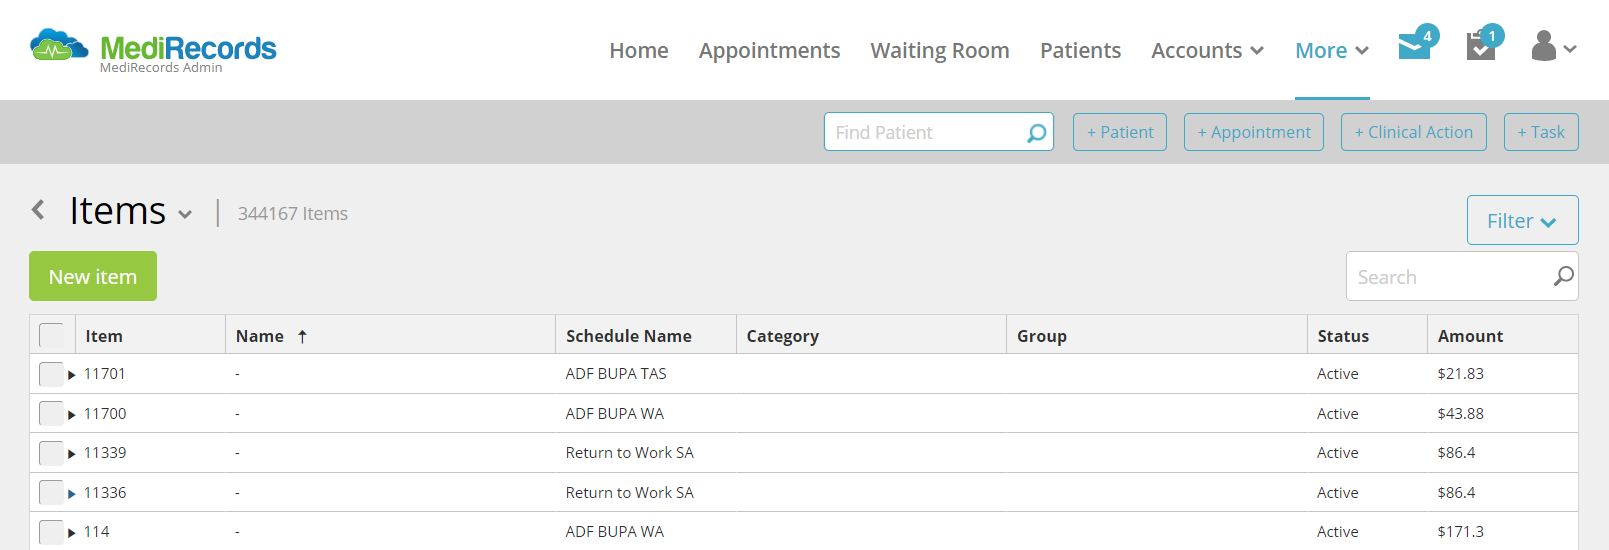Screen dimensions: 1609x550
Task: Click the items Search magnifier icon
Action: coord(1563,276)
